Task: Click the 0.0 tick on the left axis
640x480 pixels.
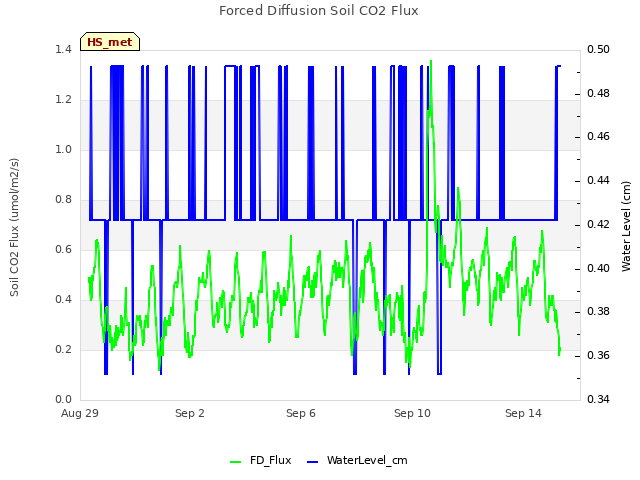Action: click(x=63, y=400)
